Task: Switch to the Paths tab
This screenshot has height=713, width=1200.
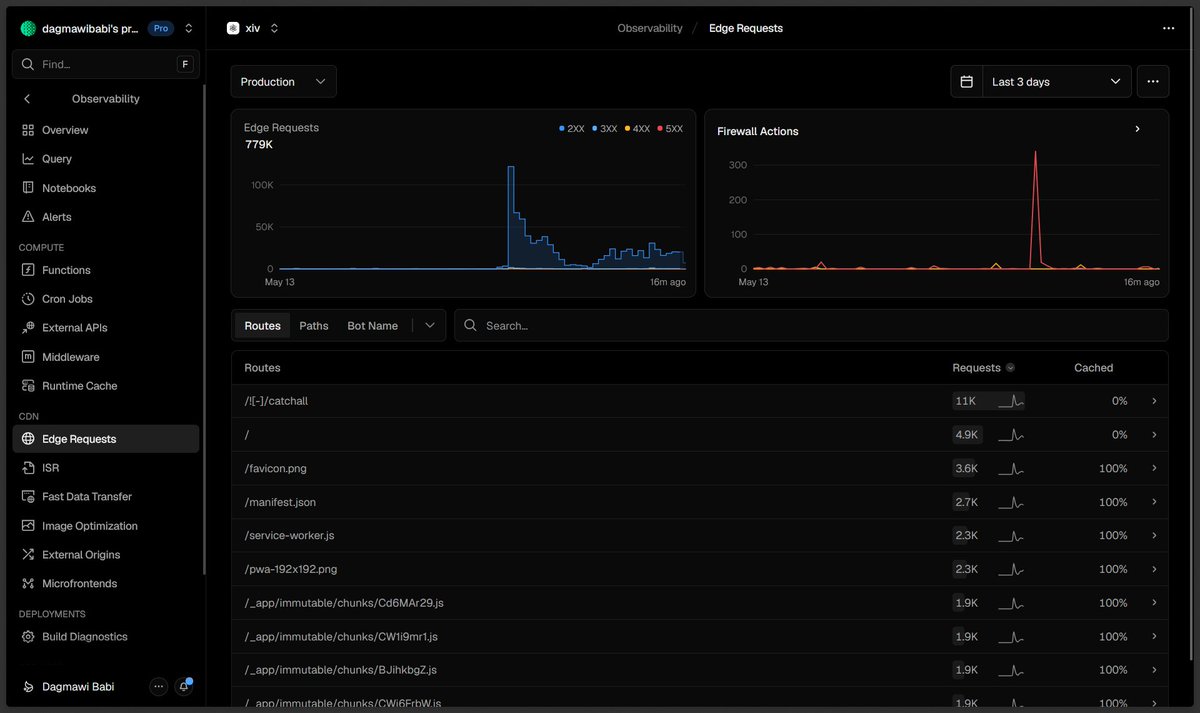Action: click(314, 326)
